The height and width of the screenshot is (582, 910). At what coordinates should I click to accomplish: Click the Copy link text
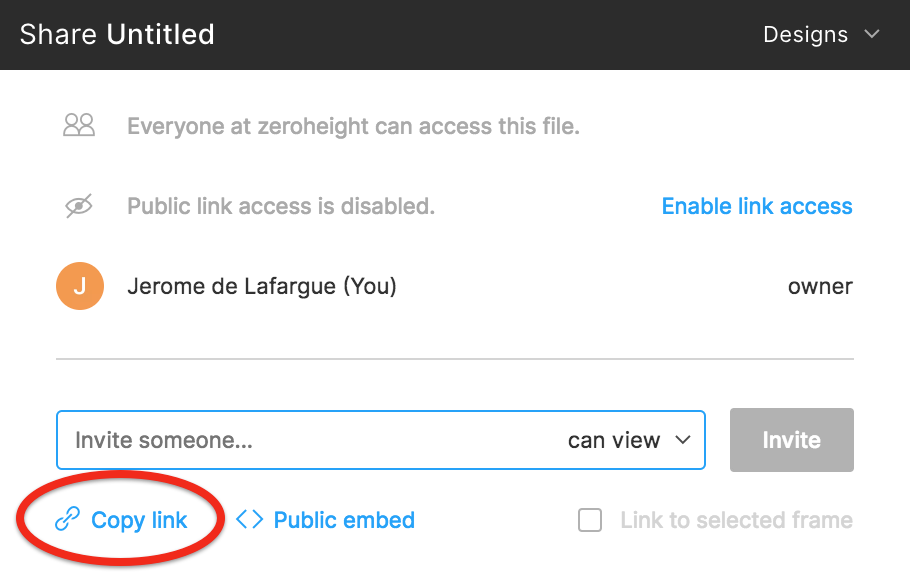tap(139, 520)
